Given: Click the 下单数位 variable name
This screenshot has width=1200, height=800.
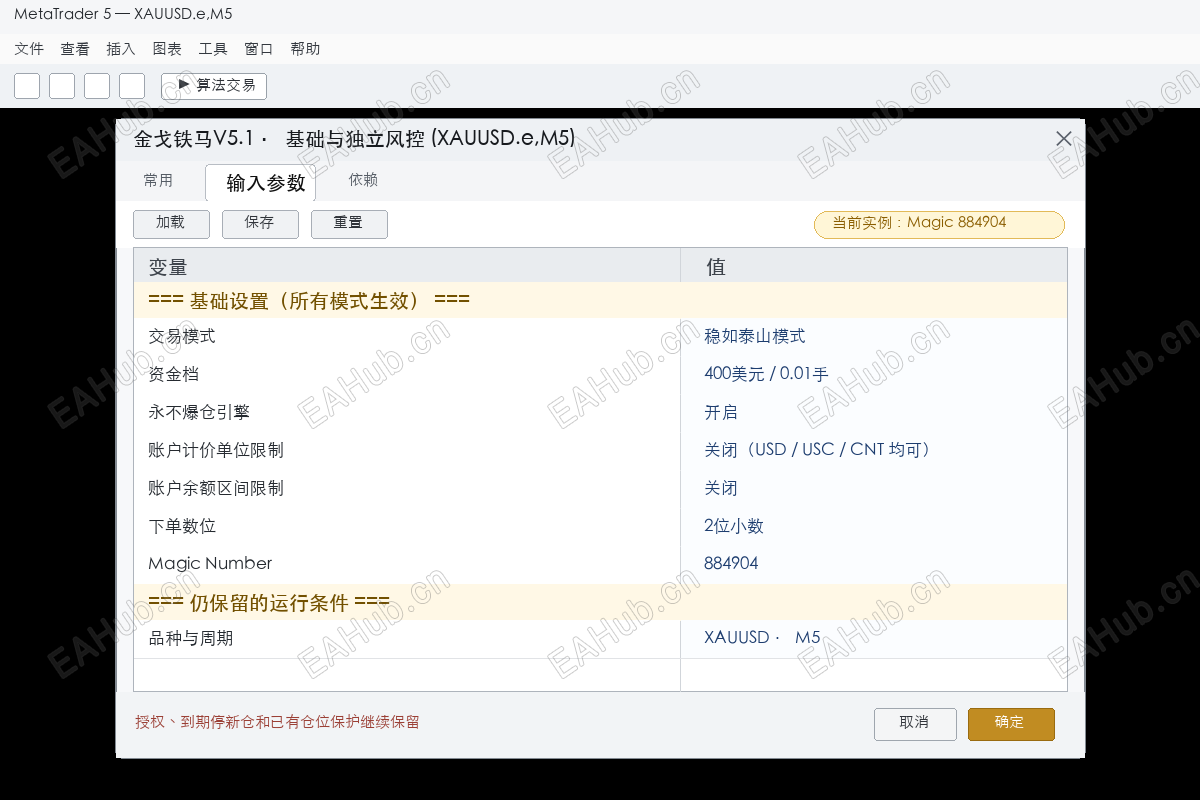Looking at the screenshot, I should click(x=182, y=527).
